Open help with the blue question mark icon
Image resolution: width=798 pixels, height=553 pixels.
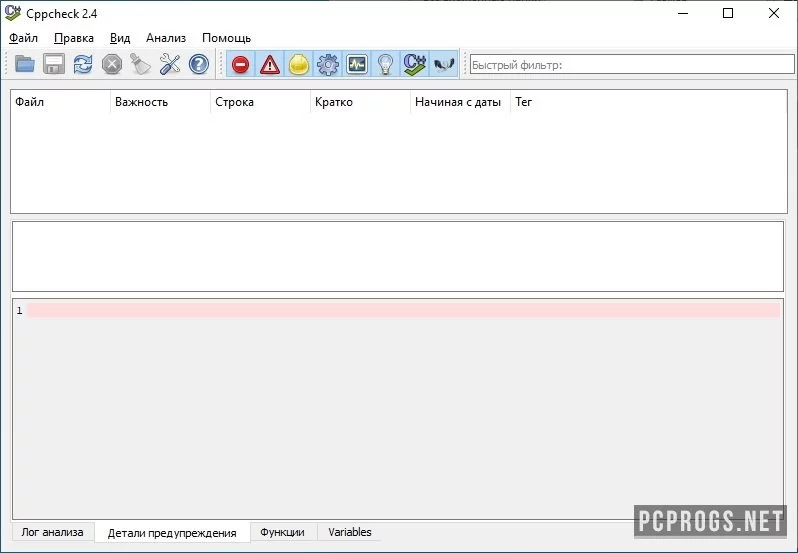pos(198,64)
